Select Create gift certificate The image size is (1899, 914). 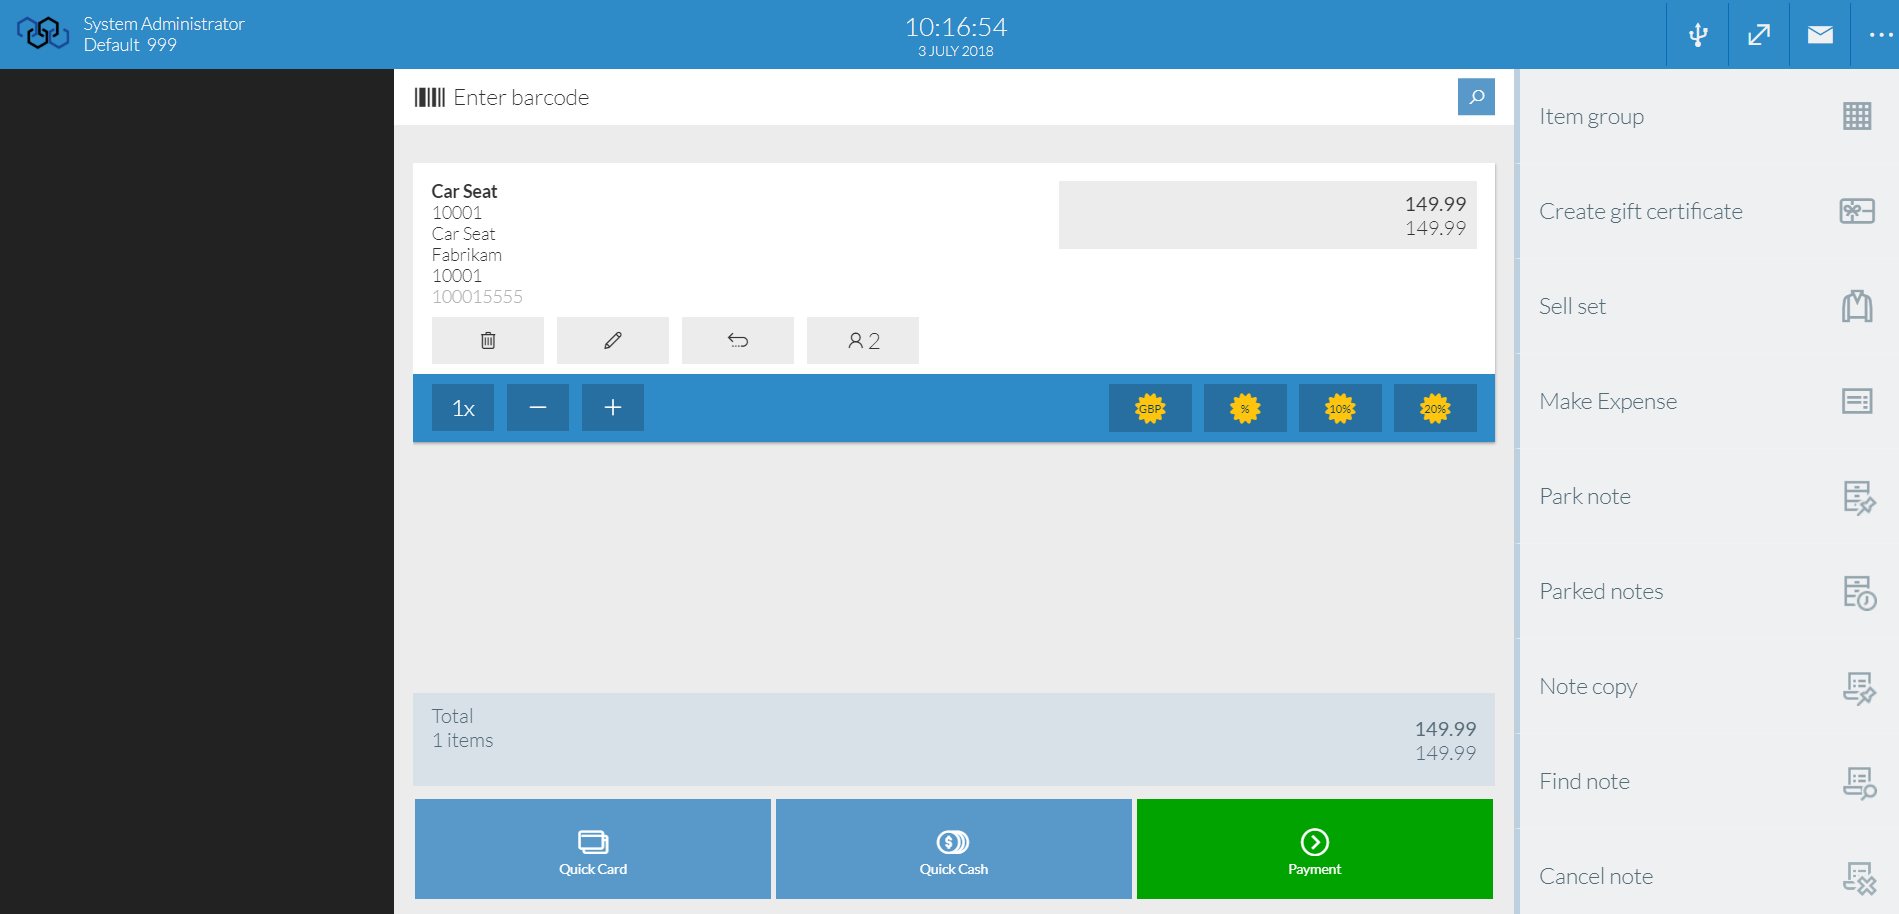pyautogui.click(x=1708, y=212)
